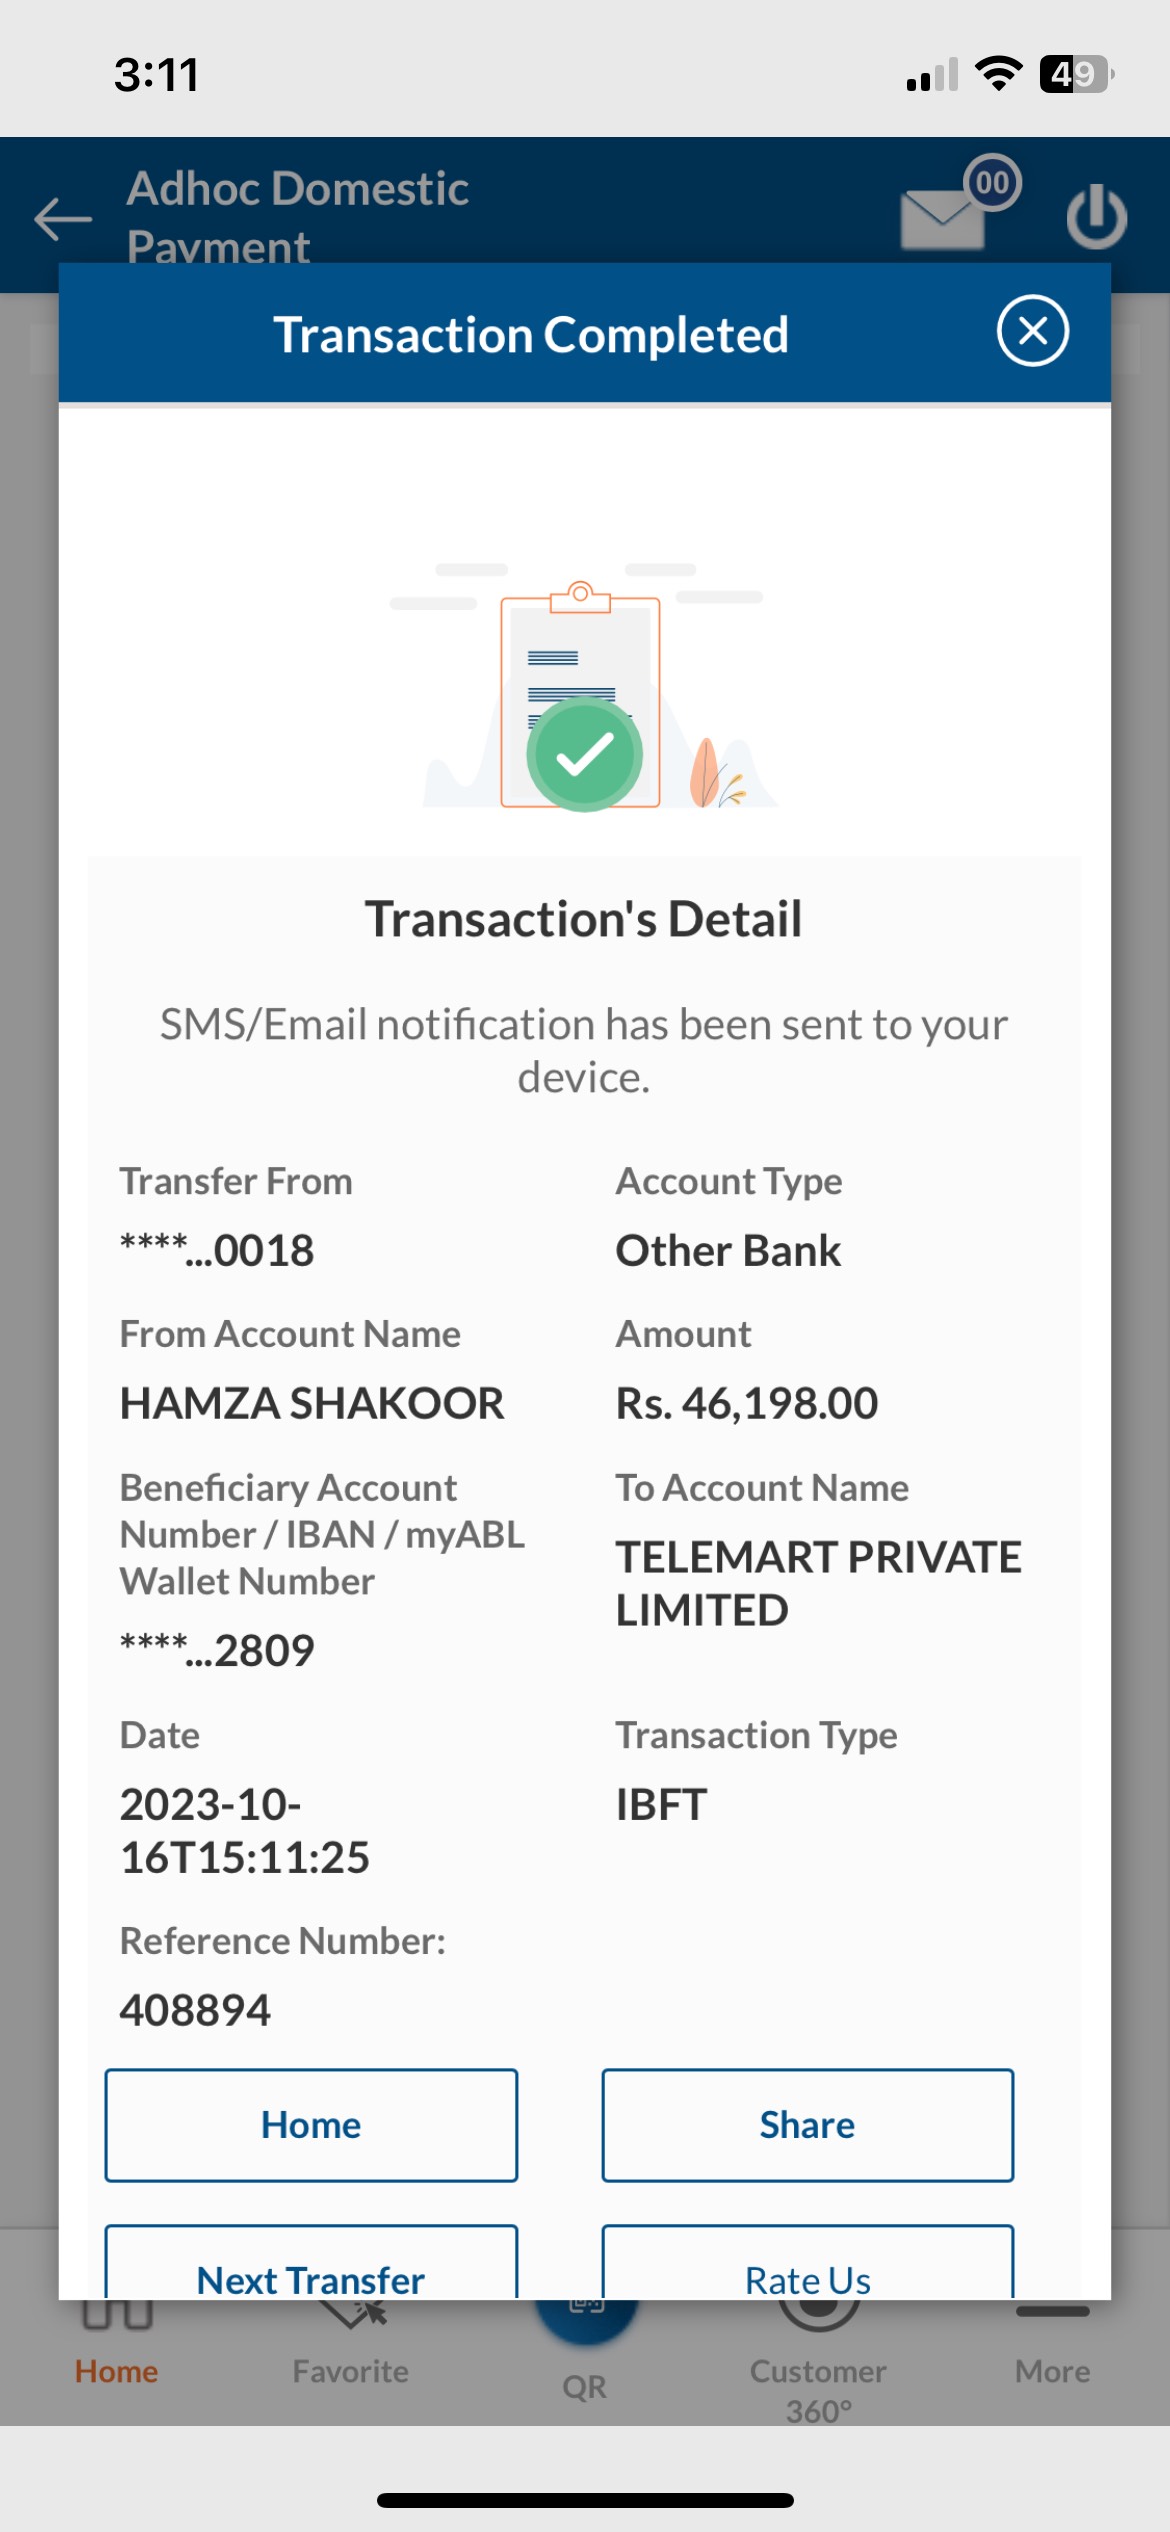Tap the Wi-Fi icon in status bar
The width and height of the screenshot is (1170, 2532).
click(x=998, y=74)
